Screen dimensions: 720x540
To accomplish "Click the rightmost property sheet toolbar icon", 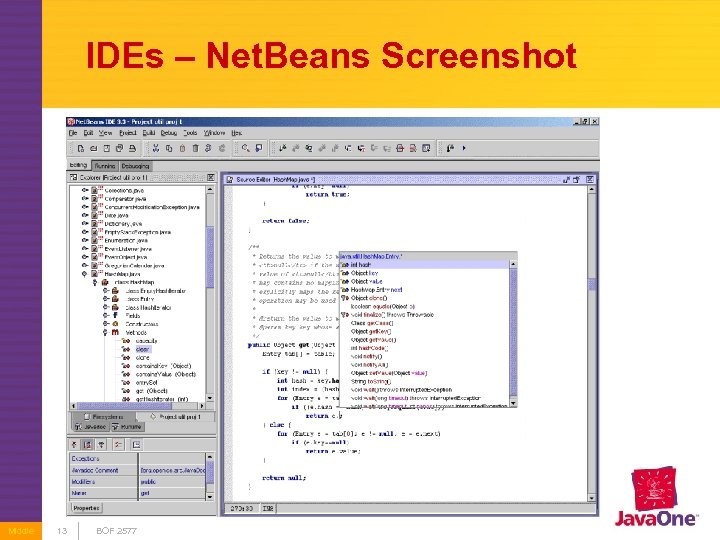I will click(136, 444).
